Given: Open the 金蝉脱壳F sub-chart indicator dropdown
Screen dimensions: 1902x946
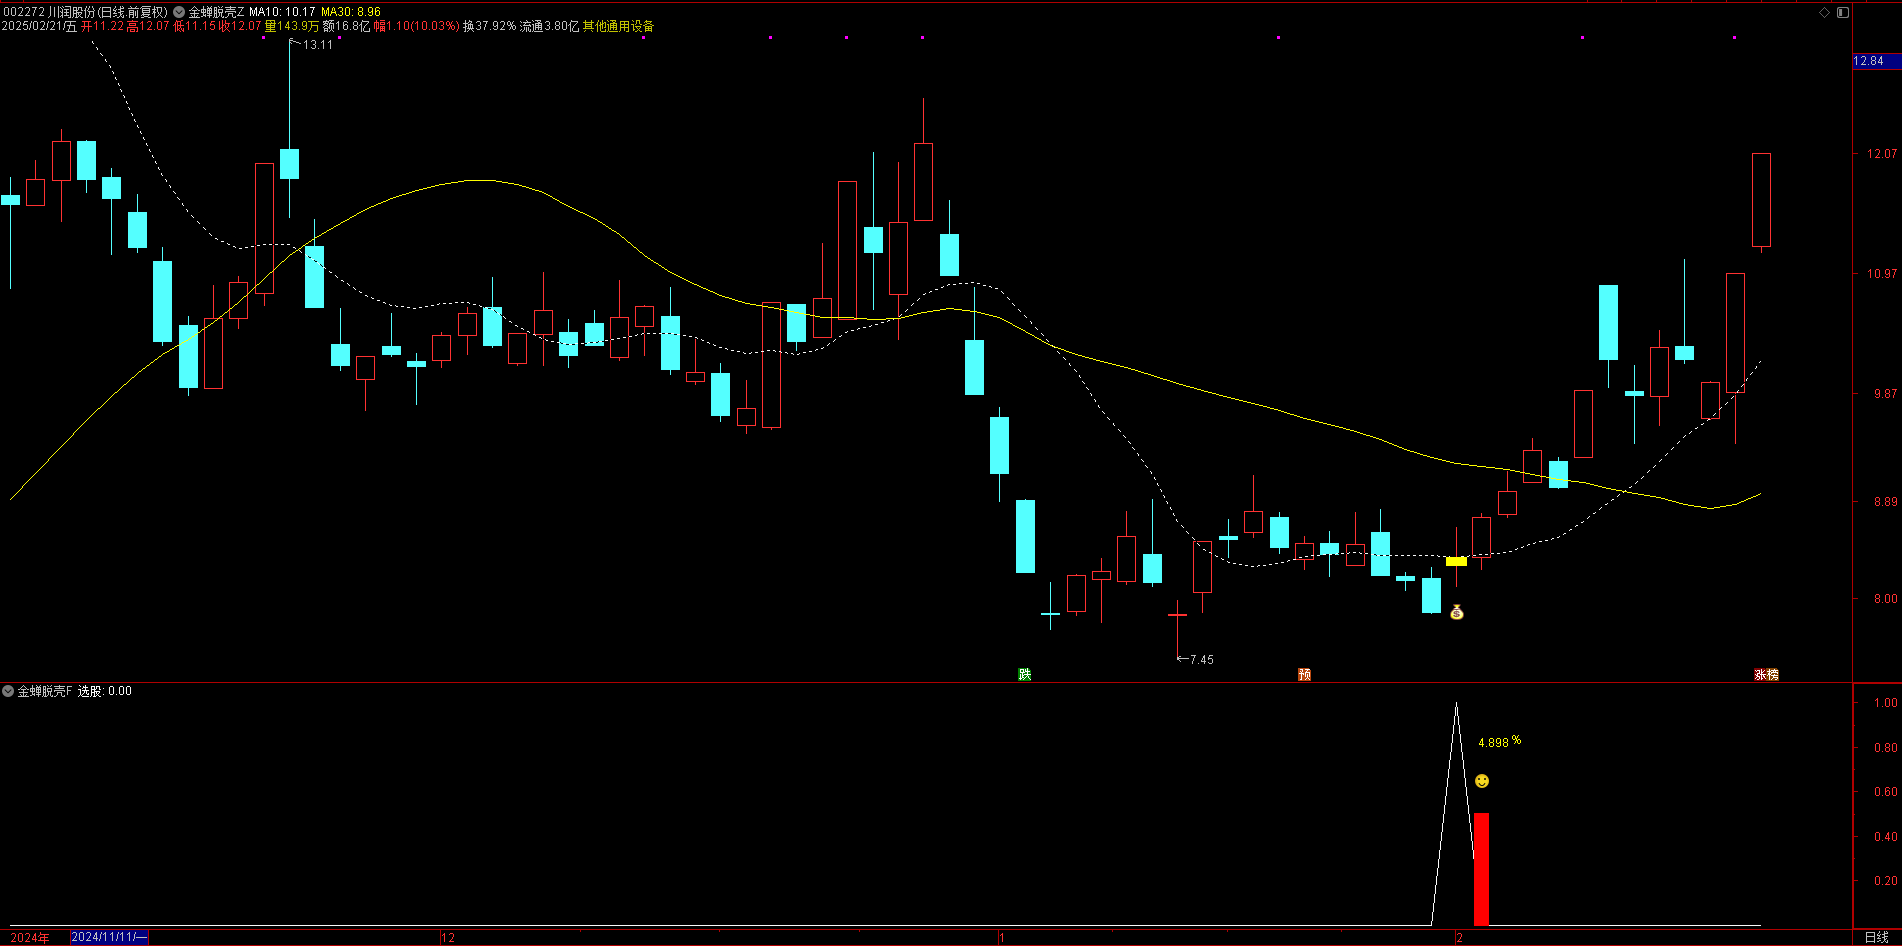Looking at the screenshot, I should pos(8,691).
